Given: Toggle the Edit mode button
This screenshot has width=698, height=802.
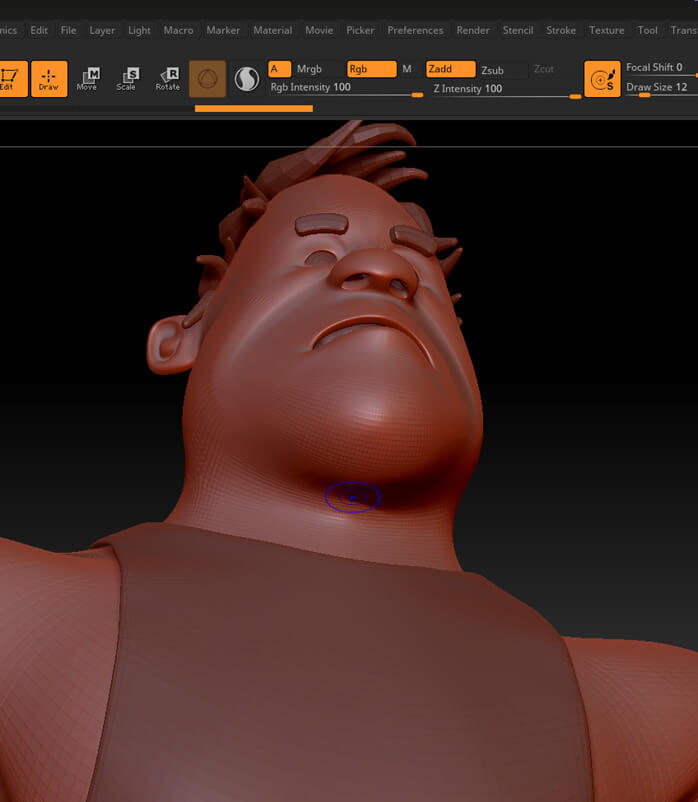Looking at the screenshot, I should tap(12, 79).
